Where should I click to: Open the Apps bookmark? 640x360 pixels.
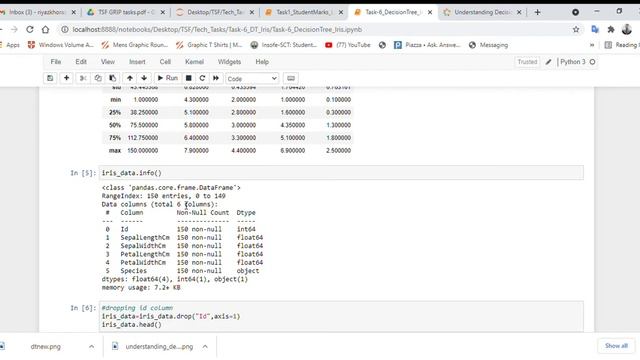tap(10, 45)
